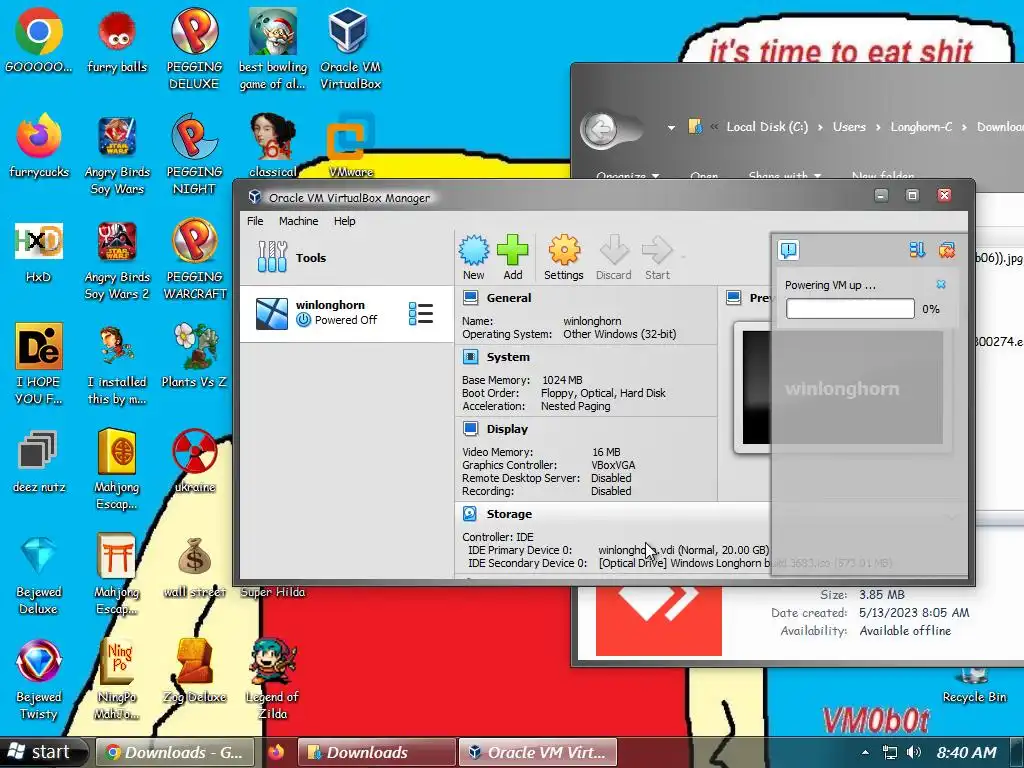Screen dimensions: 1024x768
Task: Click the clear notifications icon in progress panel
Action: [x=946, y=249]
